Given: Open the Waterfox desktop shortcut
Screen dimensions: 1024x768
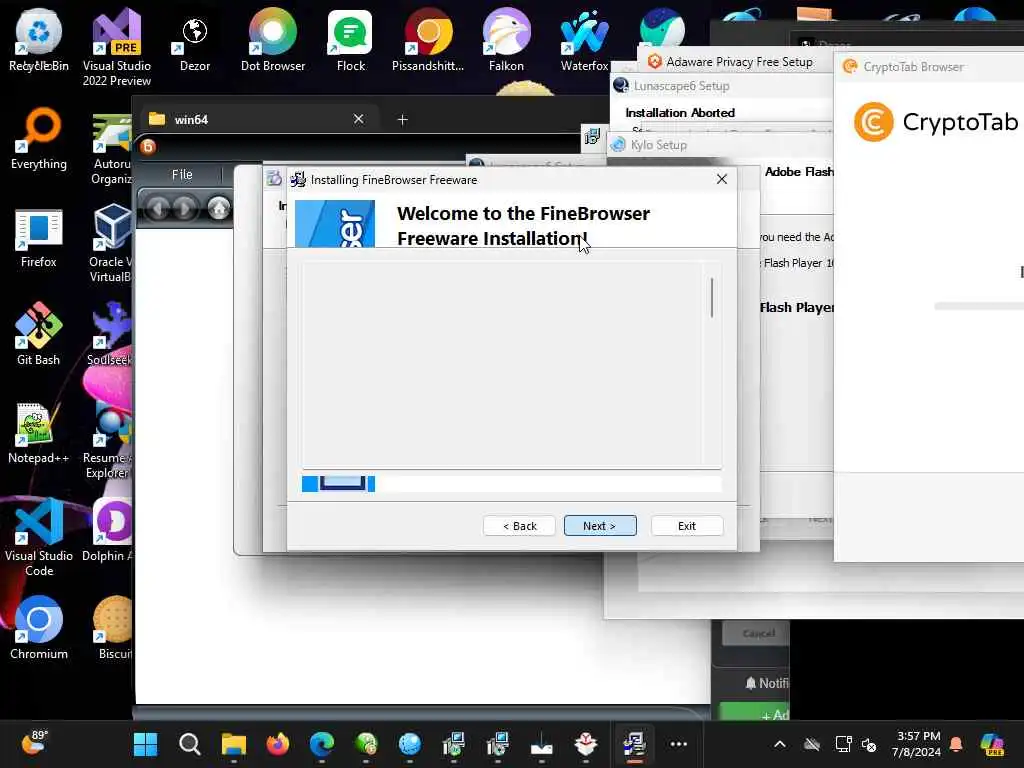Looking at the screenshot, I should point(584,39).
